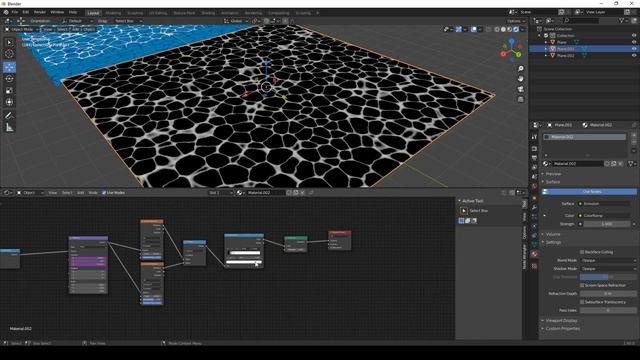Toggle camera view icon in viewport
The height and width of the screenshot is (360, 640).
[x=520, y=89]
